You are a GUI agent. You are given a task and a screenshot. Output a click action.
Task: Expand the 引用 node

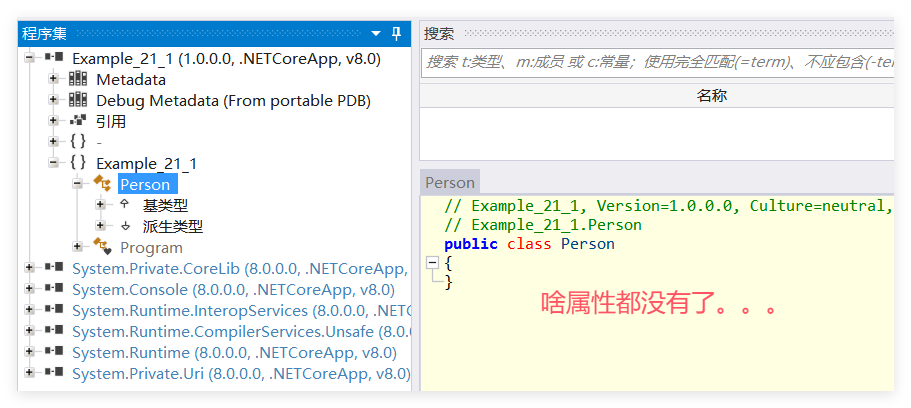click(53, 120)
